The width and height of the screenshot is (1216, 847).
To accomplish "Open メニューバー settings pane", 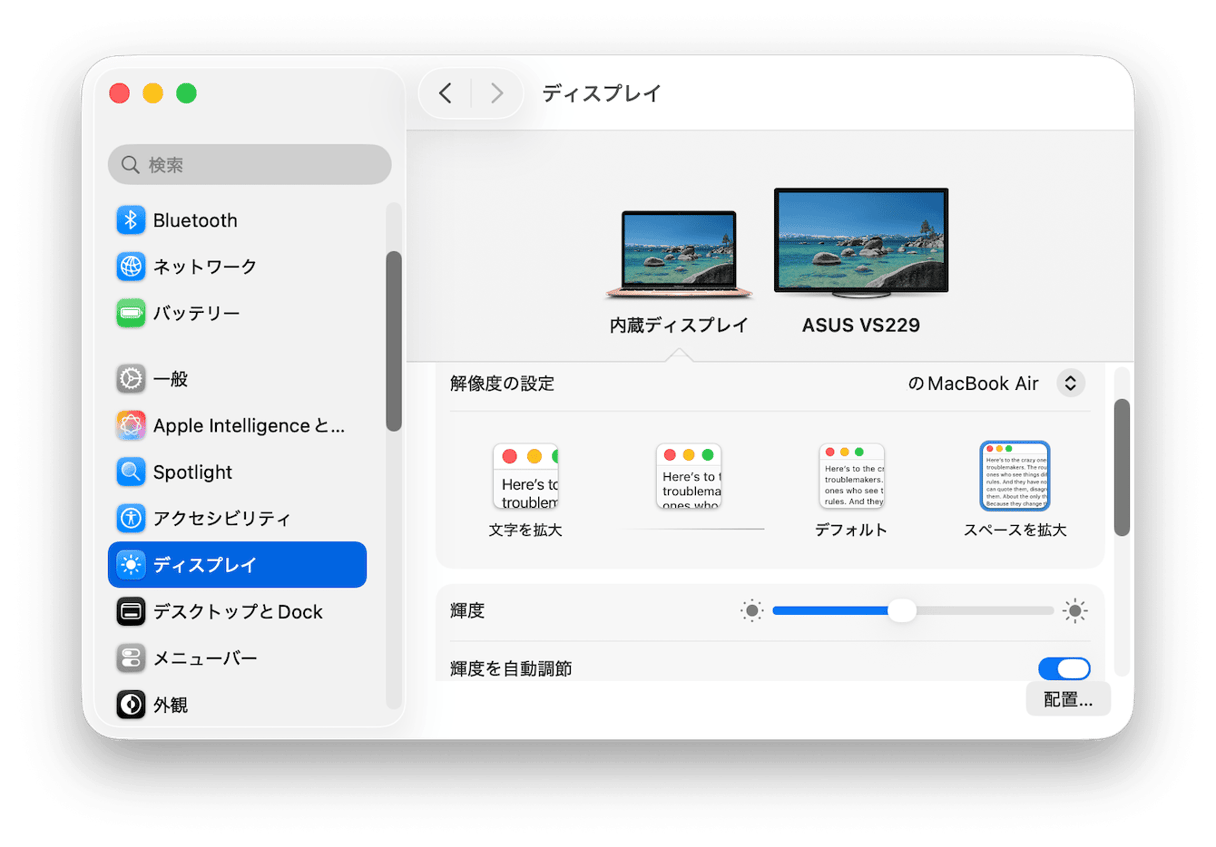I will pyautogui.click(x=237, y=658).
